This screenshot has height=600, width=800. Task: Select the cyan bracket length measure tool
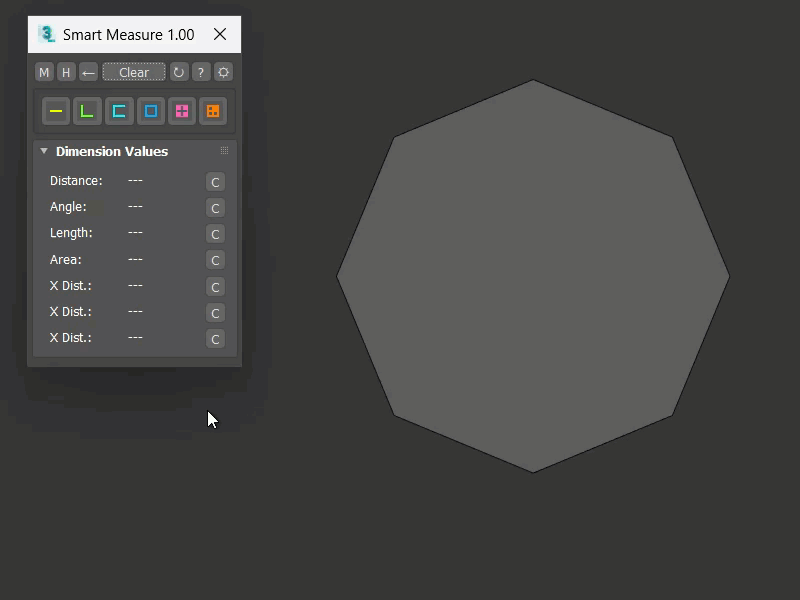point(119,111)
